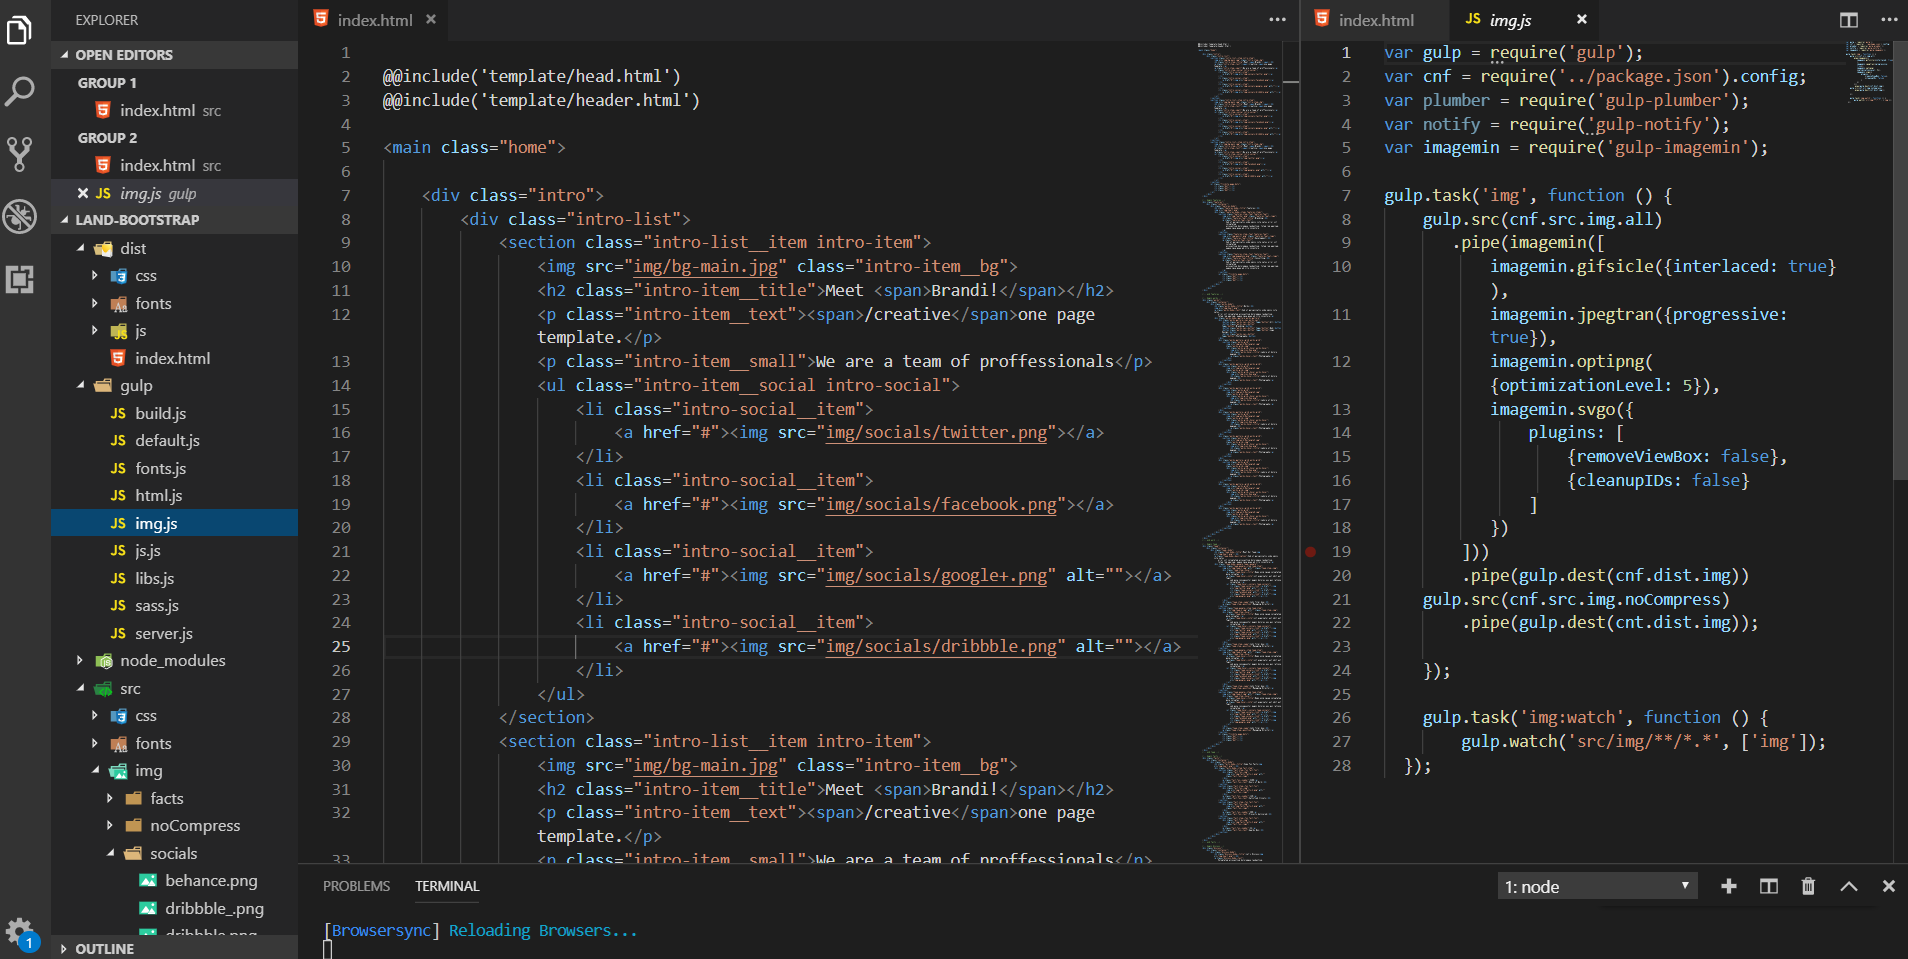The width and height of the screenshot is (1908, 959).
Task: Open default.js in the file tree
Action: [x=167, y=440]
